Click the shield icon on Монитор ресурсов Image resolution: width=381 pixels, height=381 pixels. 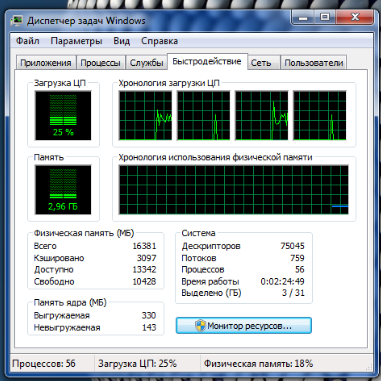(200, 325)
